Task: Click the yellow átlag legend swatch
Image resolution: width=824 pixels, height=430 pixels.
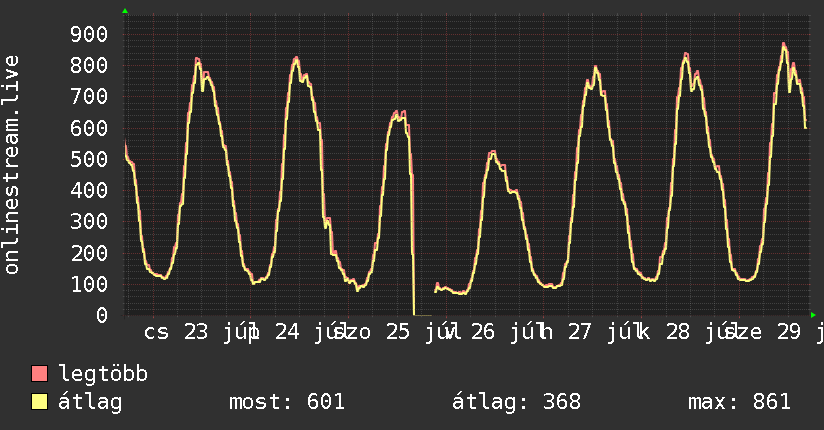Action: pyautogui.click(x=39, y=402)
